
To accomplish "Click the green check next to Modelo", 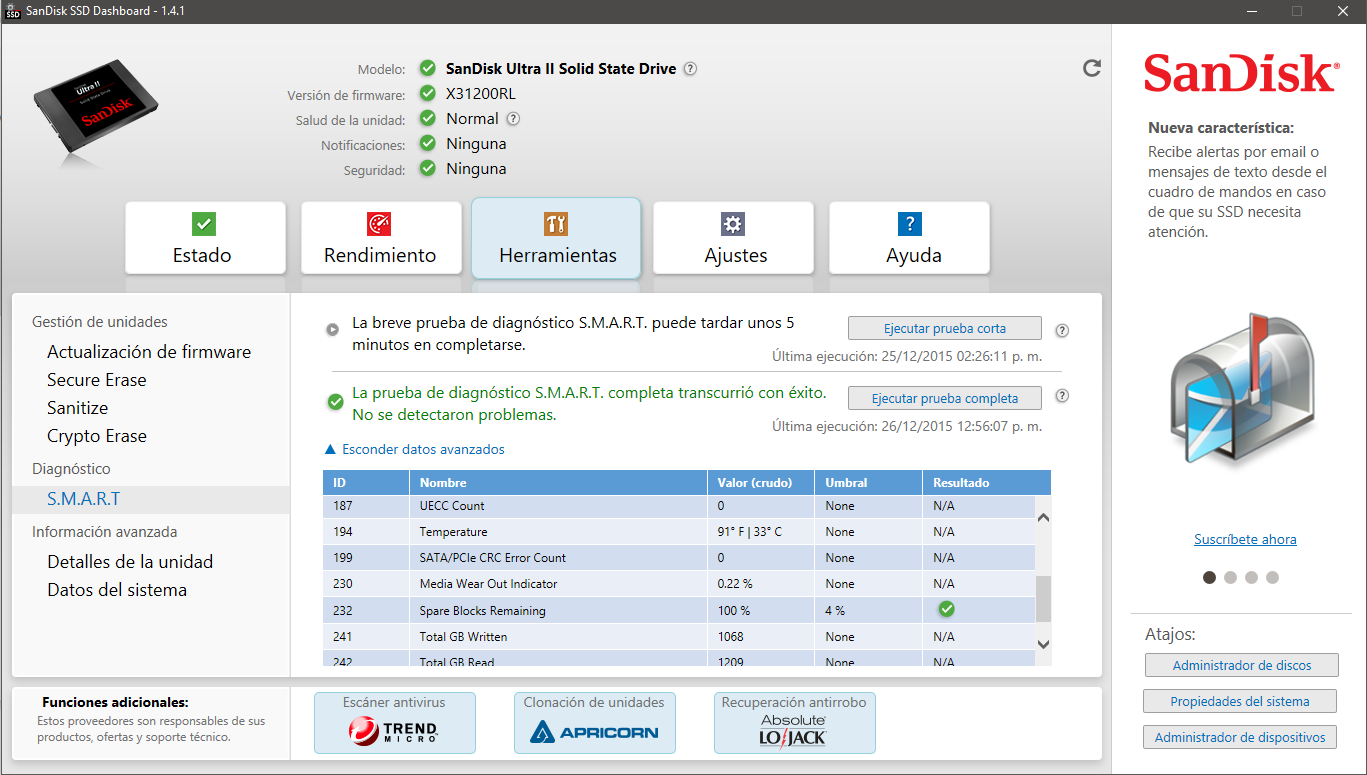I will 427,69.
